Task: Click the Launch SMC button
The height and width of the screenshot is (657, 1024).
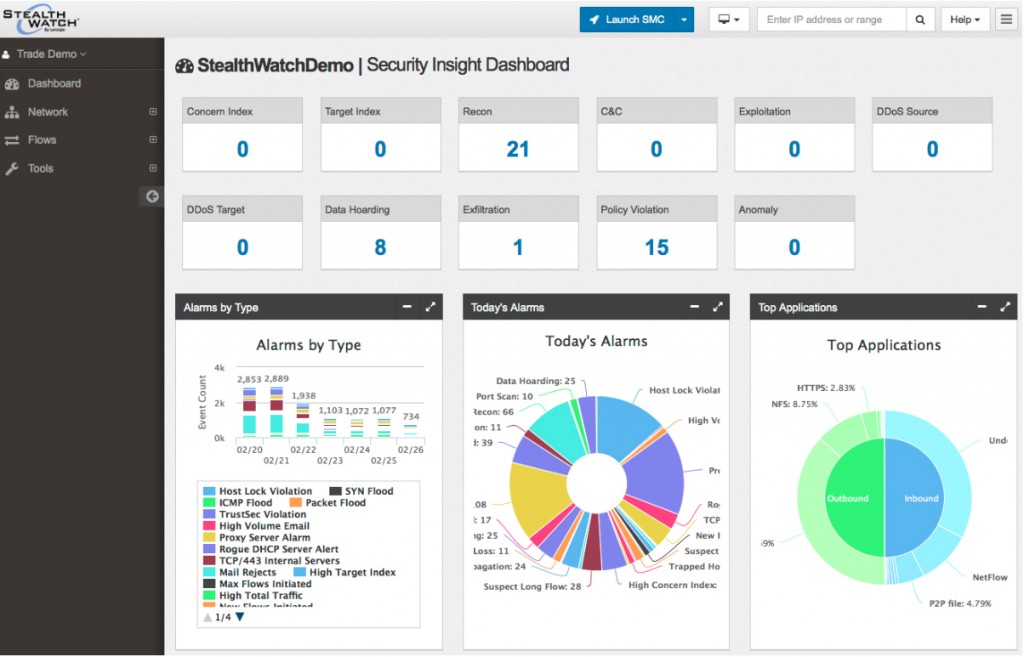Action: point(628,20)
